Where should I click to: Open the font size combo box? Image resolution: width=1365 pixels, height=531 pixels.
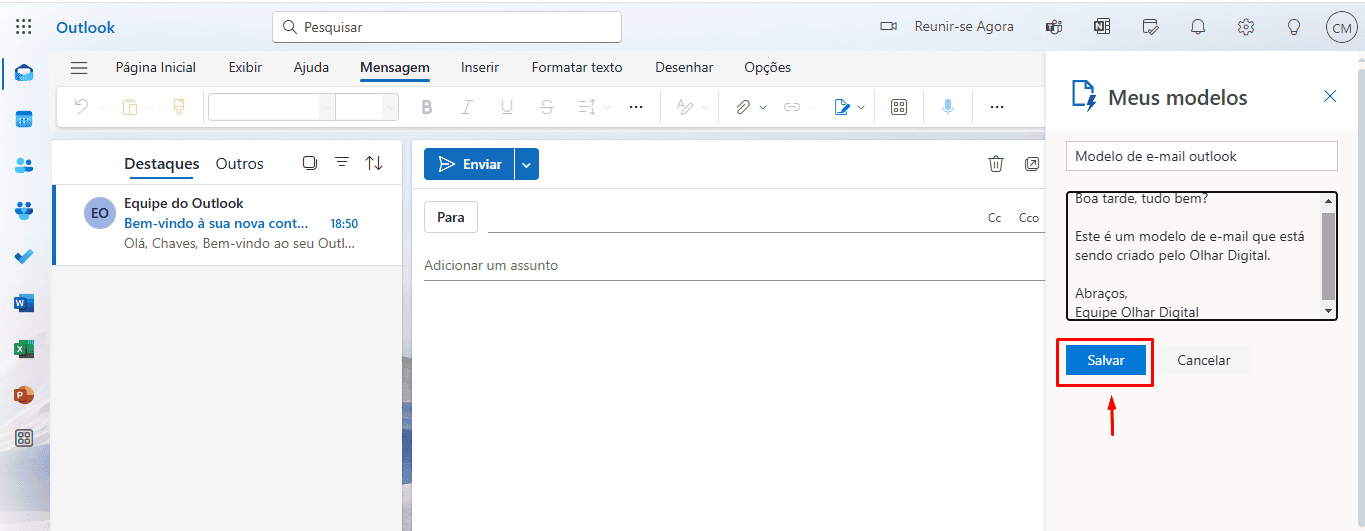(367, 107)
